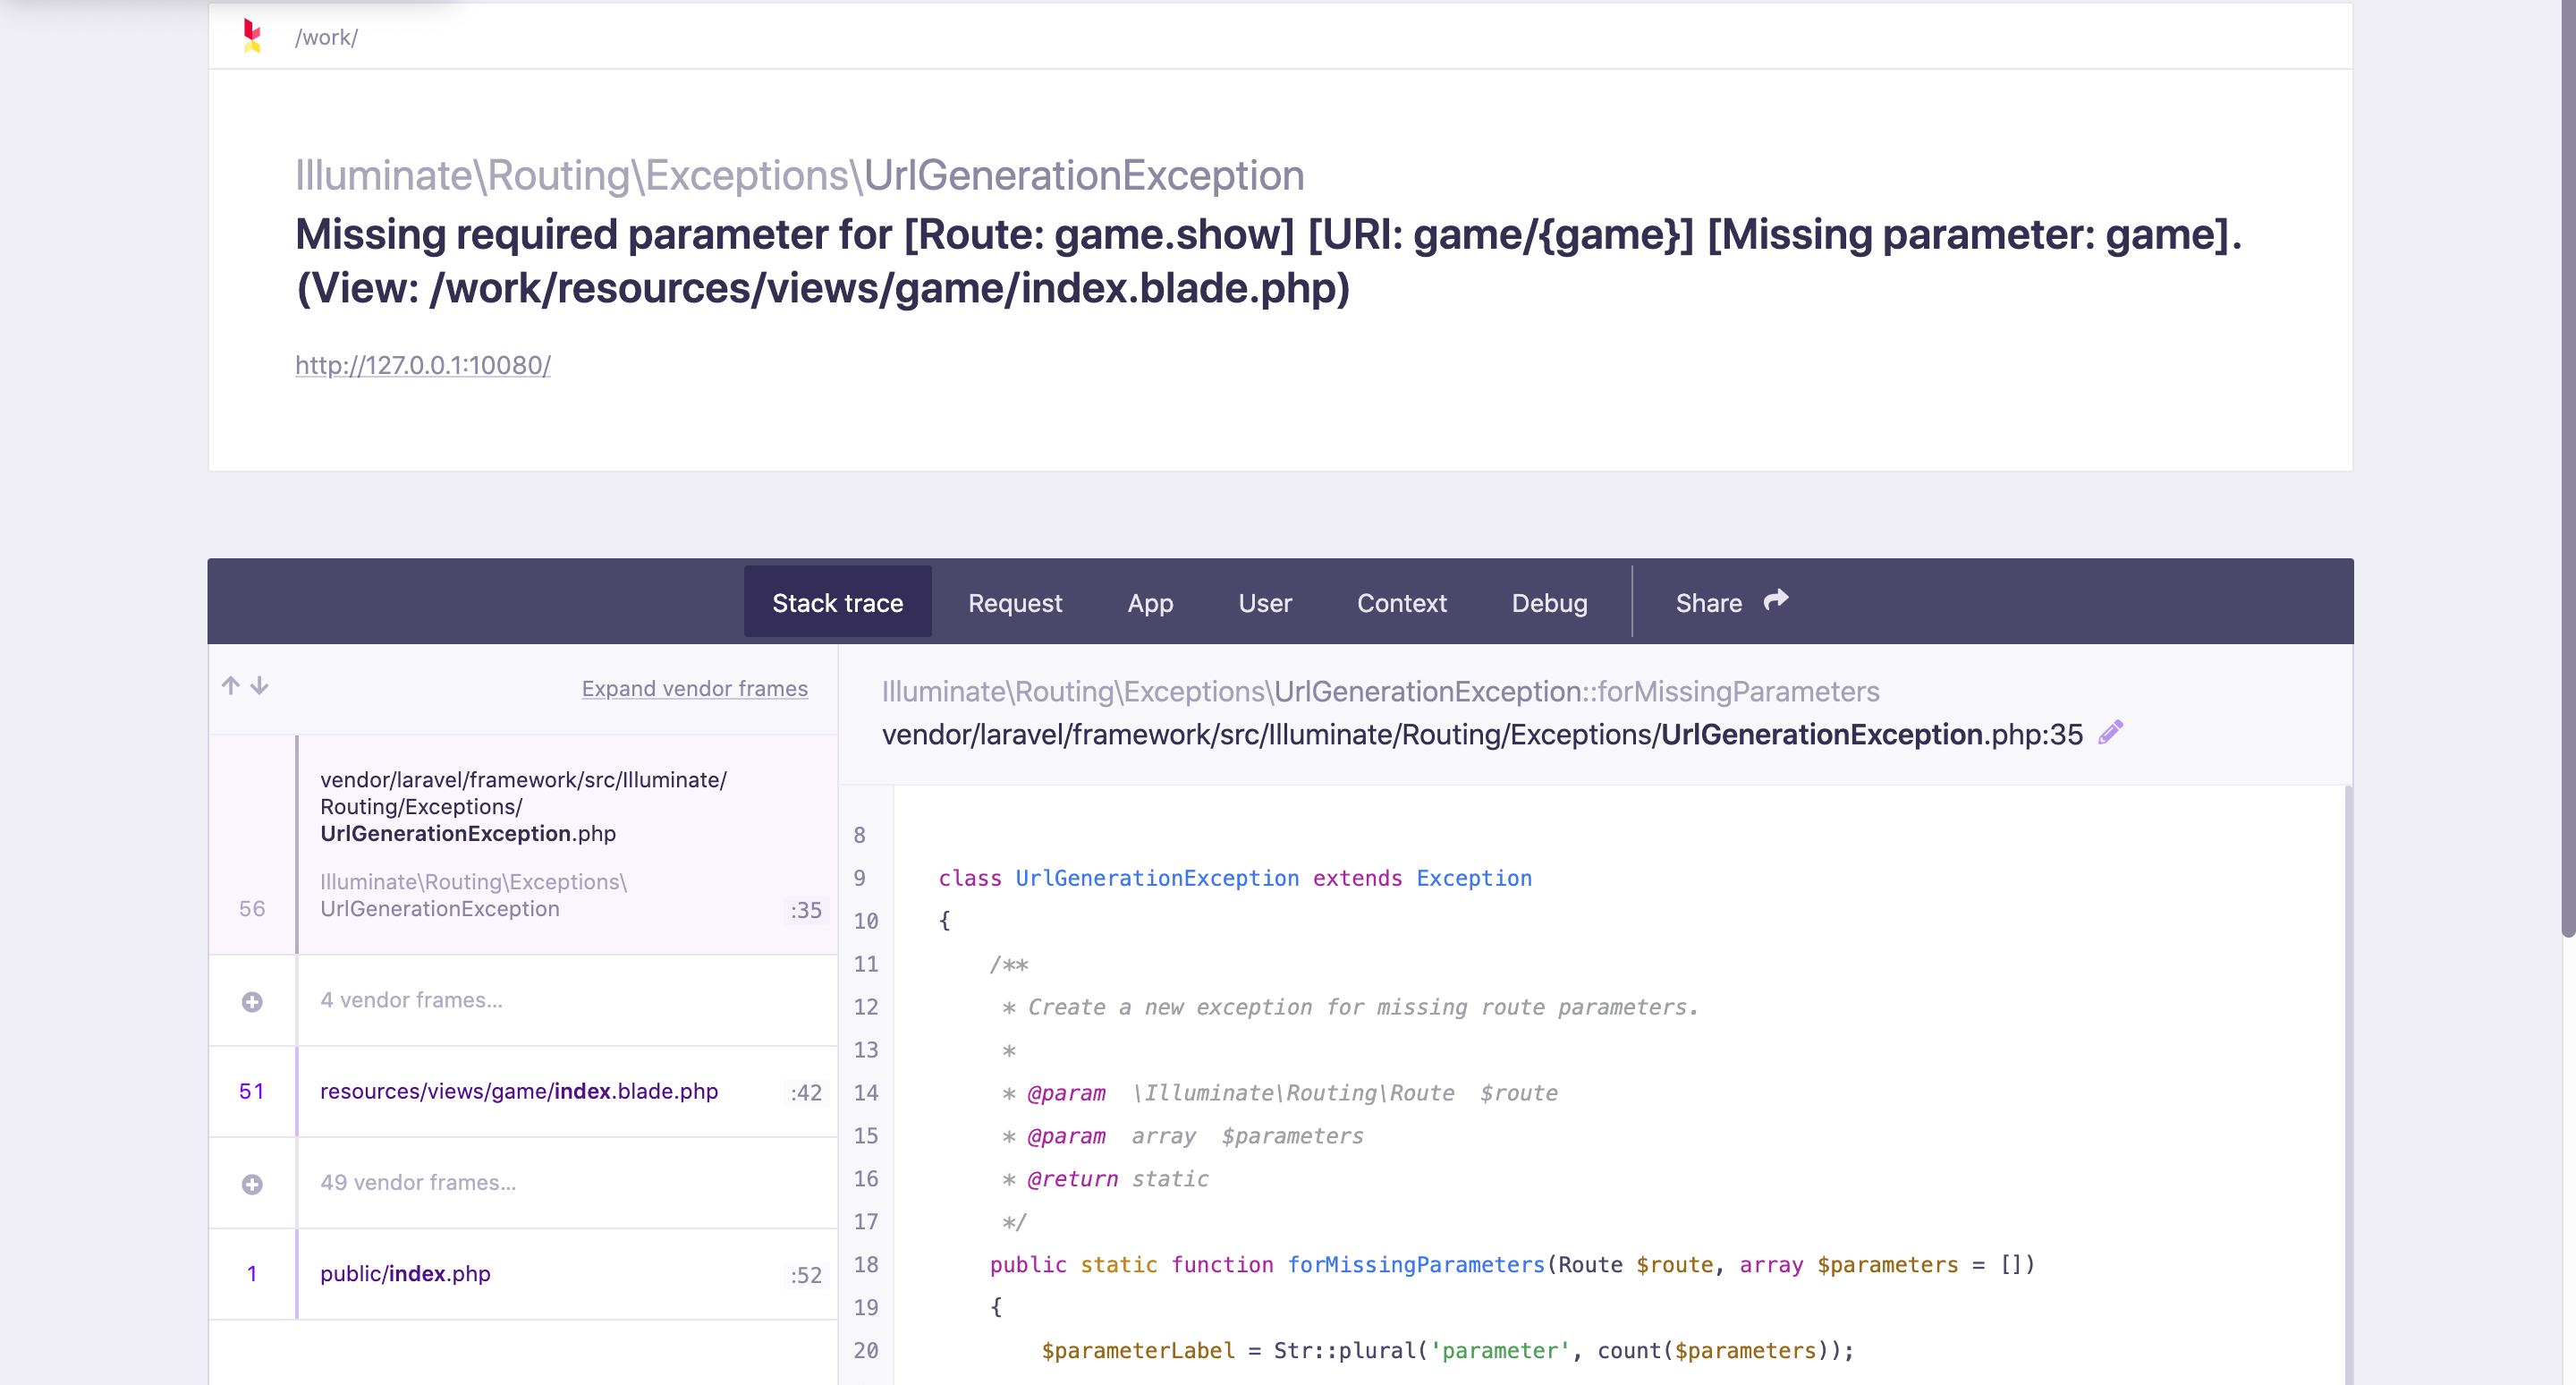Click the pencil edit file icon
The width and height of the screenshot is (2576, 1385).
coord(2110,733)
